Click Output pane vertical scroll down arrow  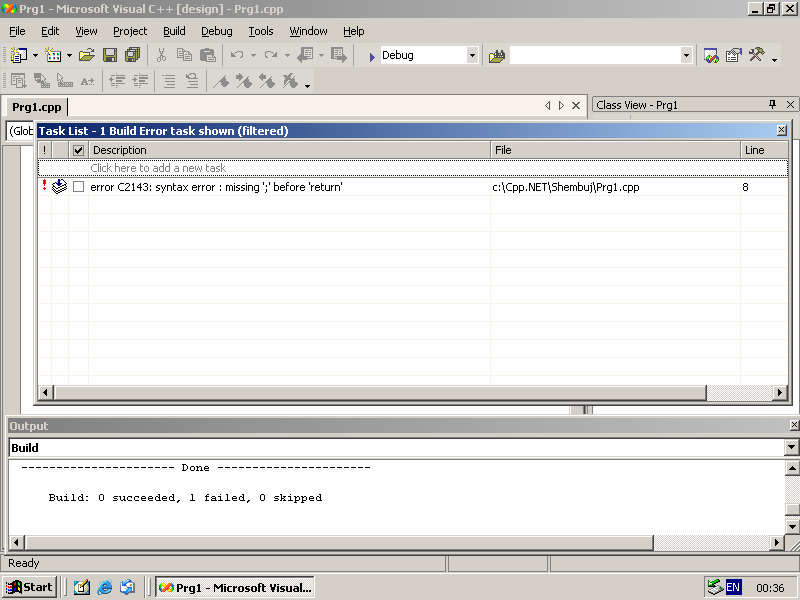coord(792,527)
